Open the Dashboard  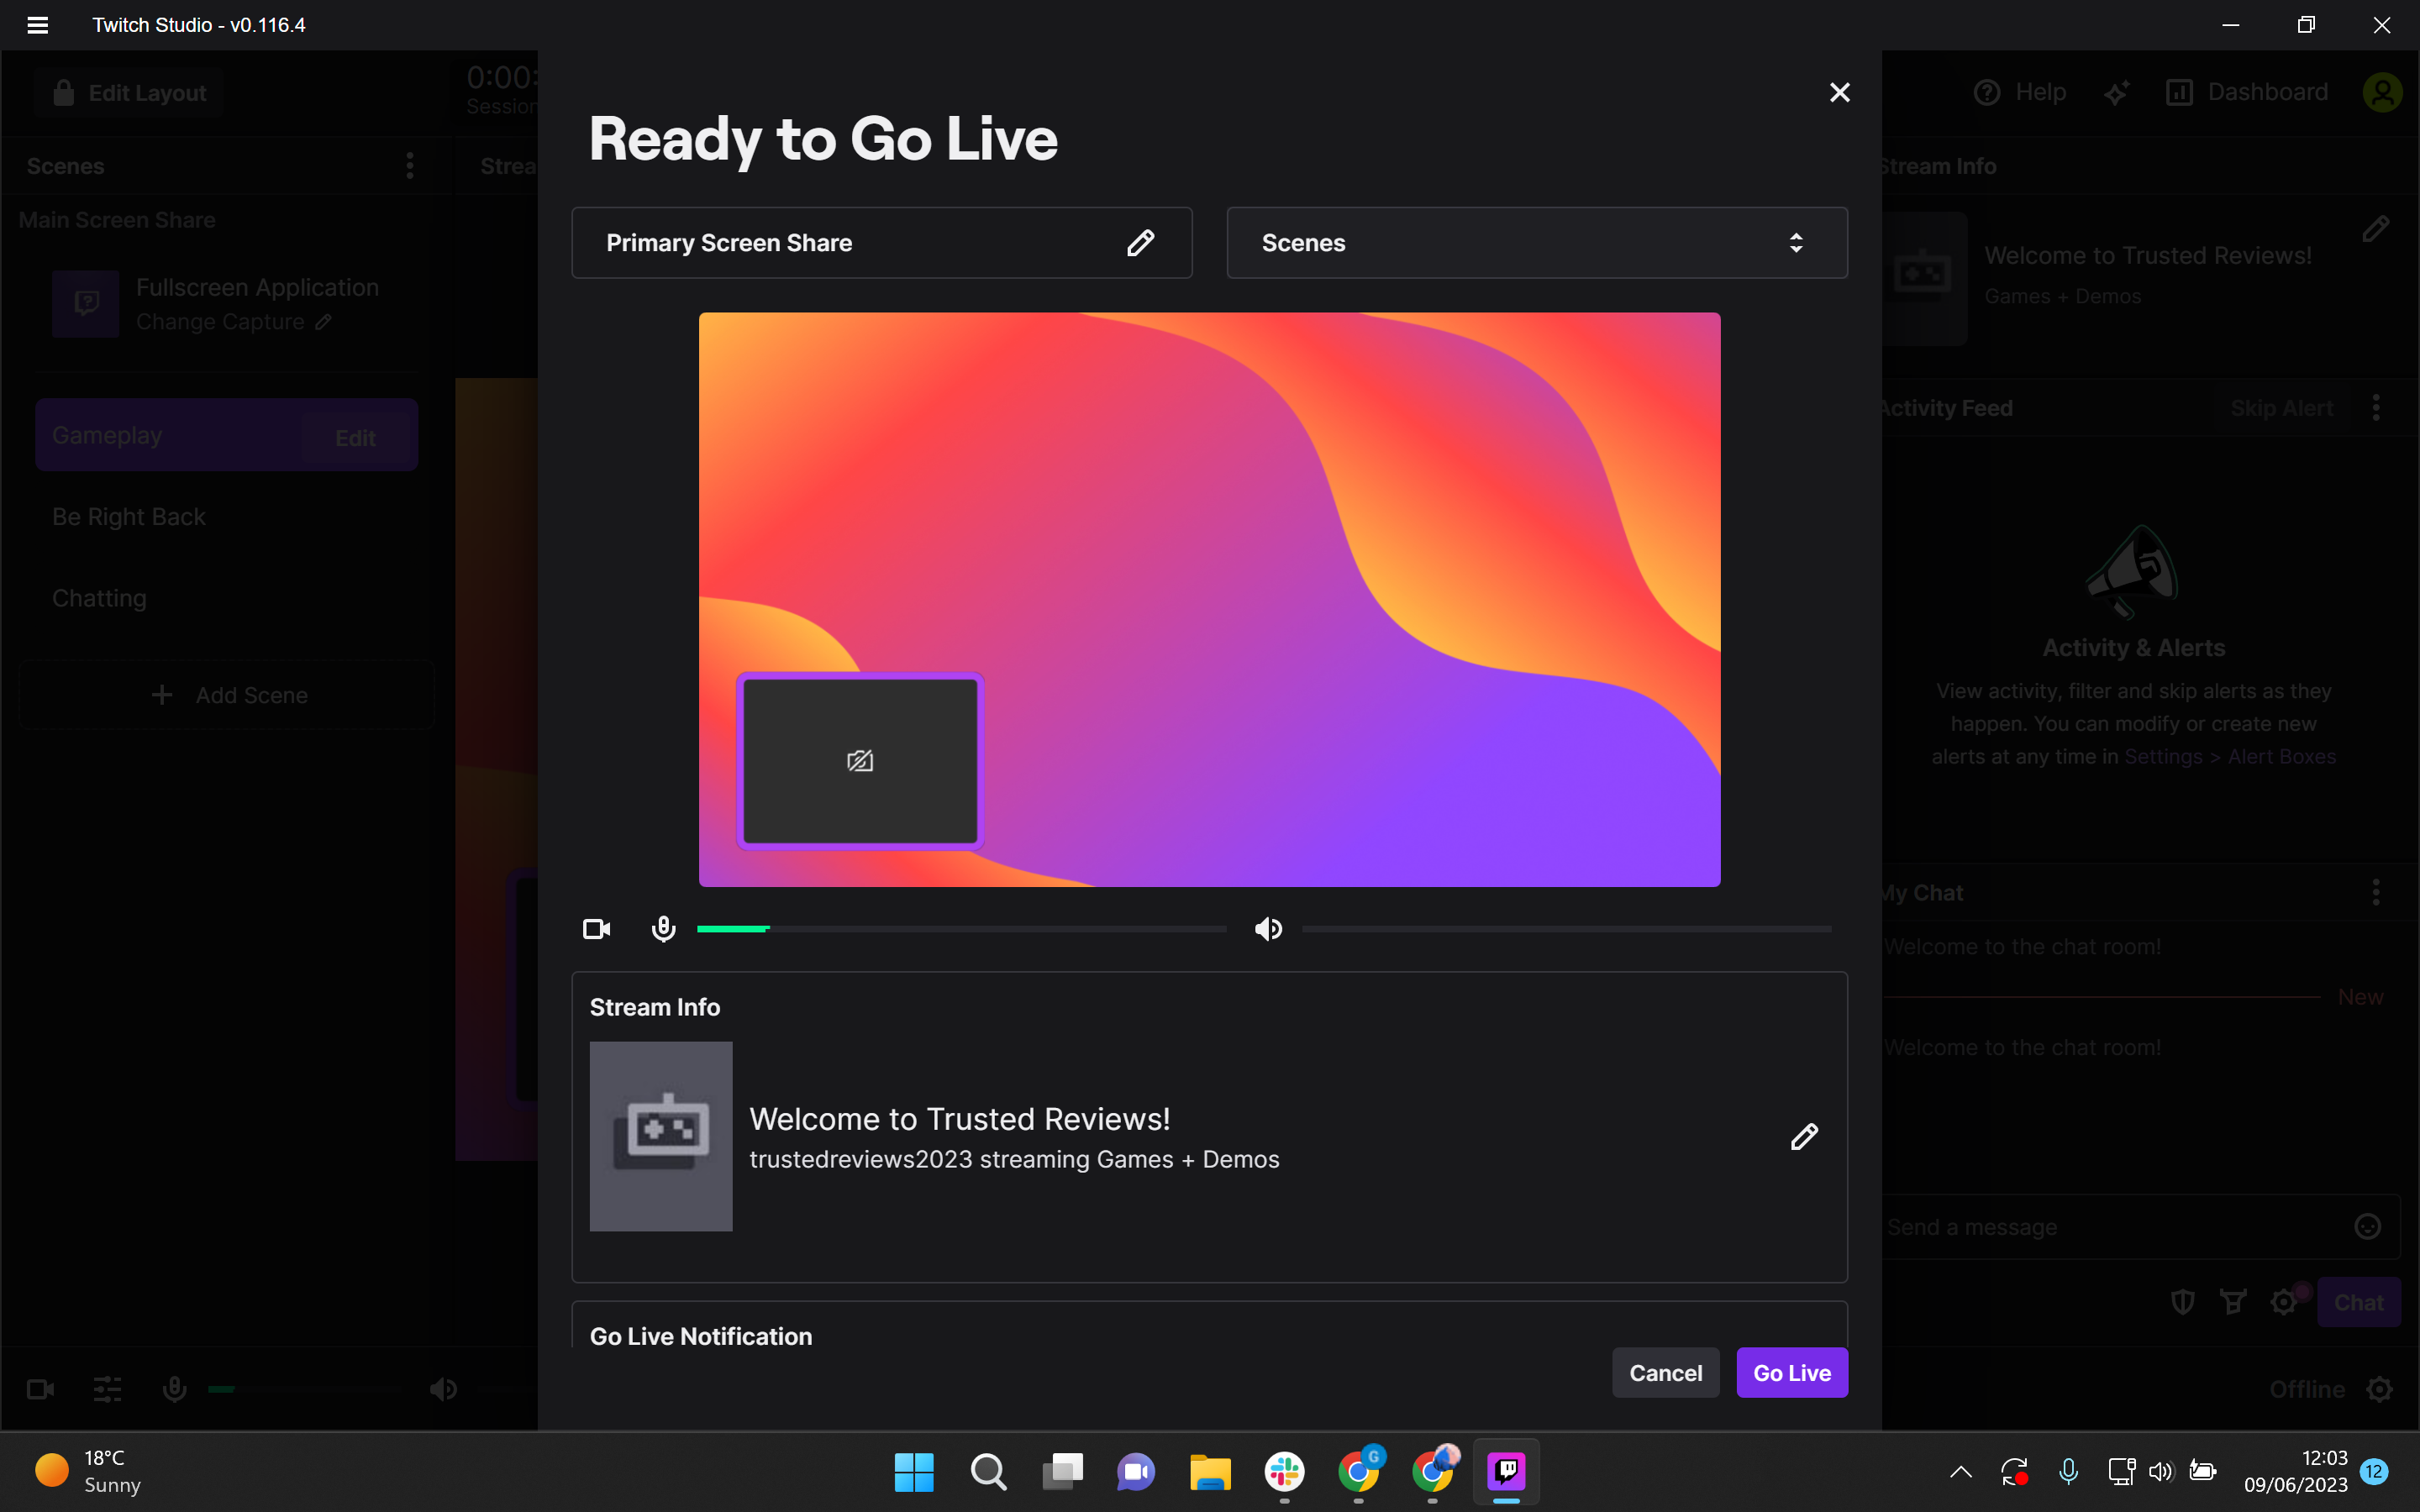coord(2246,92)
